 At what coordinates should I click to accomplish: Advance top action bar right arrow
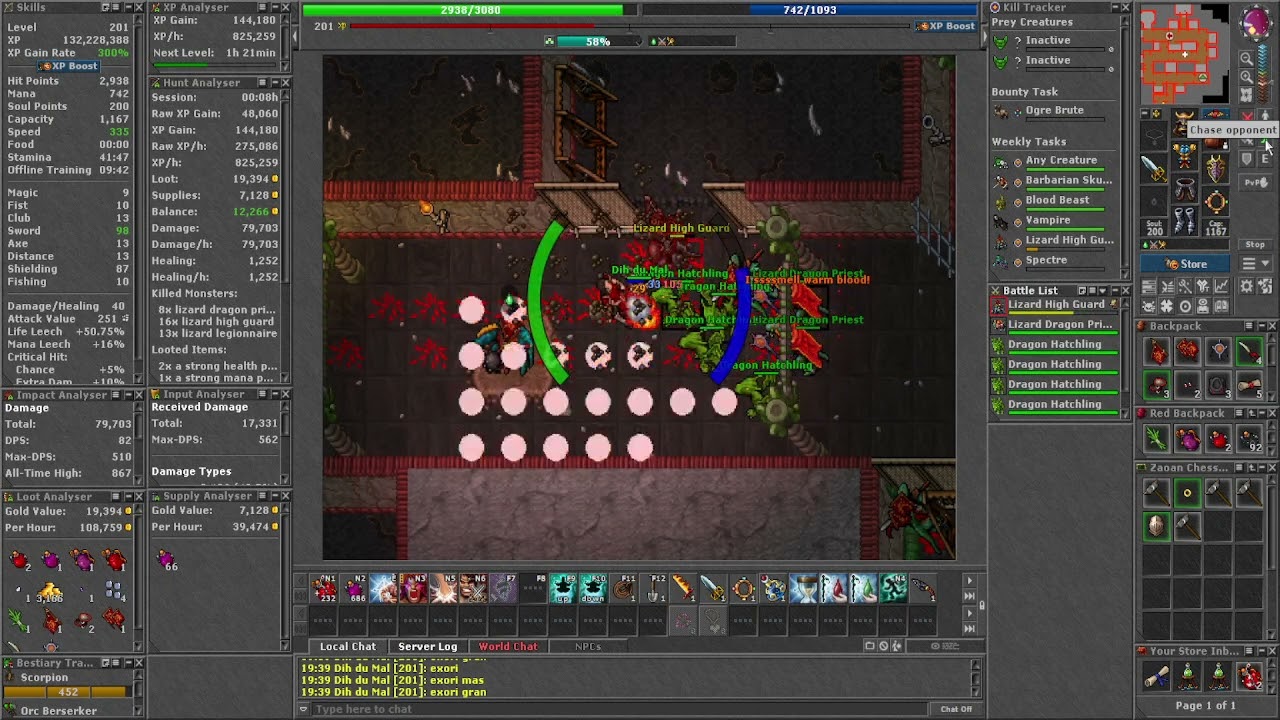pyautogui.click(x=970, y=580)
